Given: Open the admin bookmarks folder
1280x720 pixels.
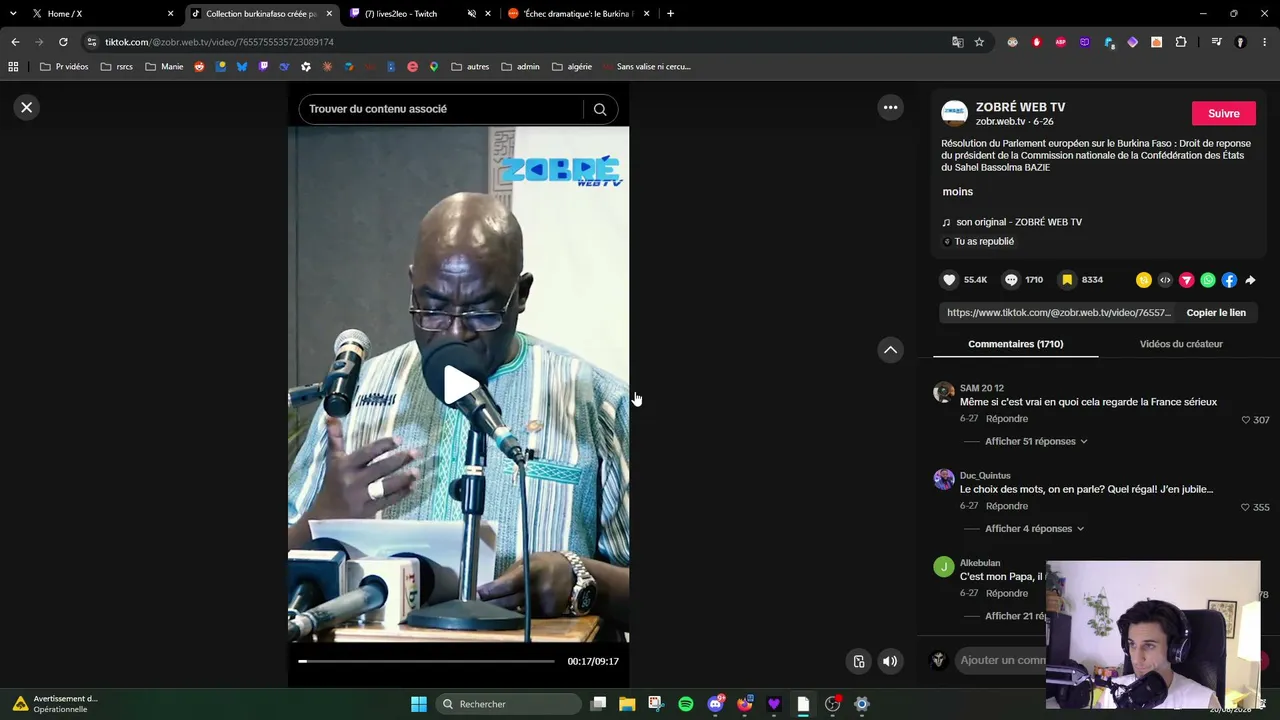Looking at the screenshot, I should point(521,67).
